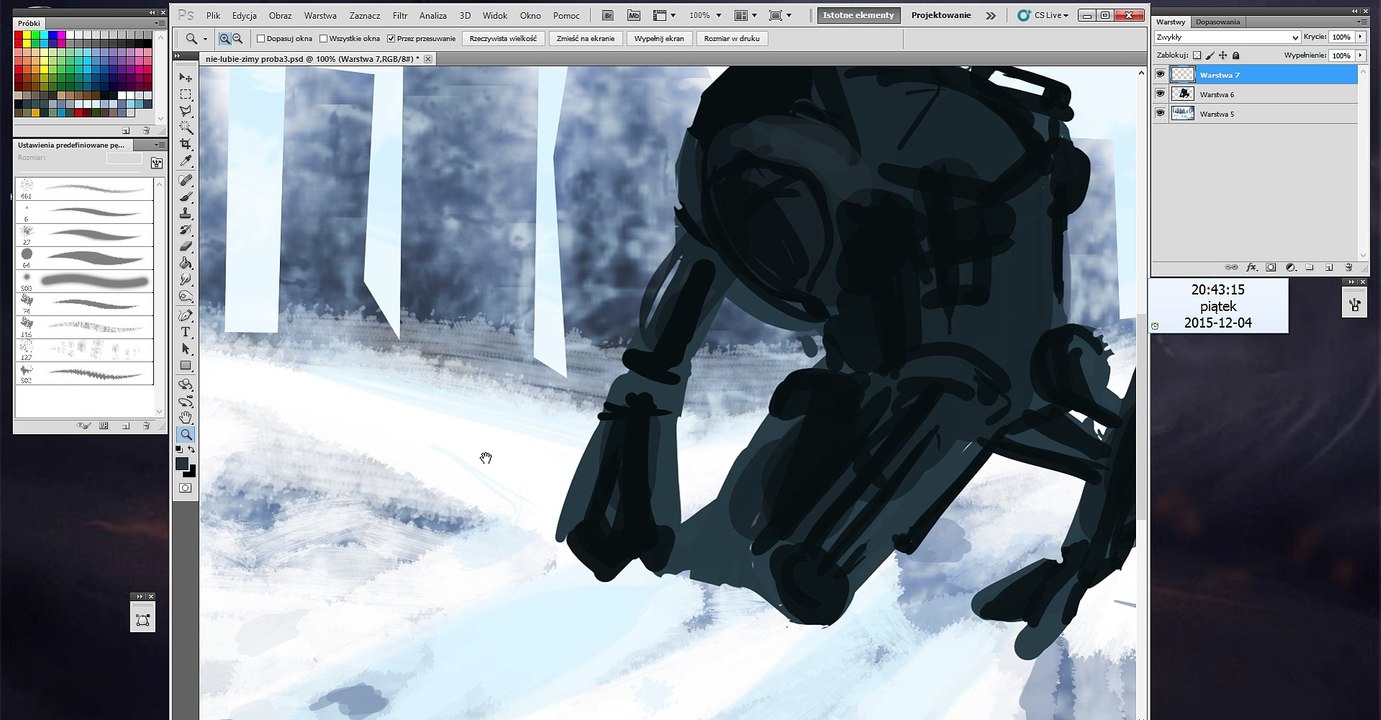Viewport: 1381px width, 720px height.
Task: Open the Filtr menu
Action: [400, 15]
